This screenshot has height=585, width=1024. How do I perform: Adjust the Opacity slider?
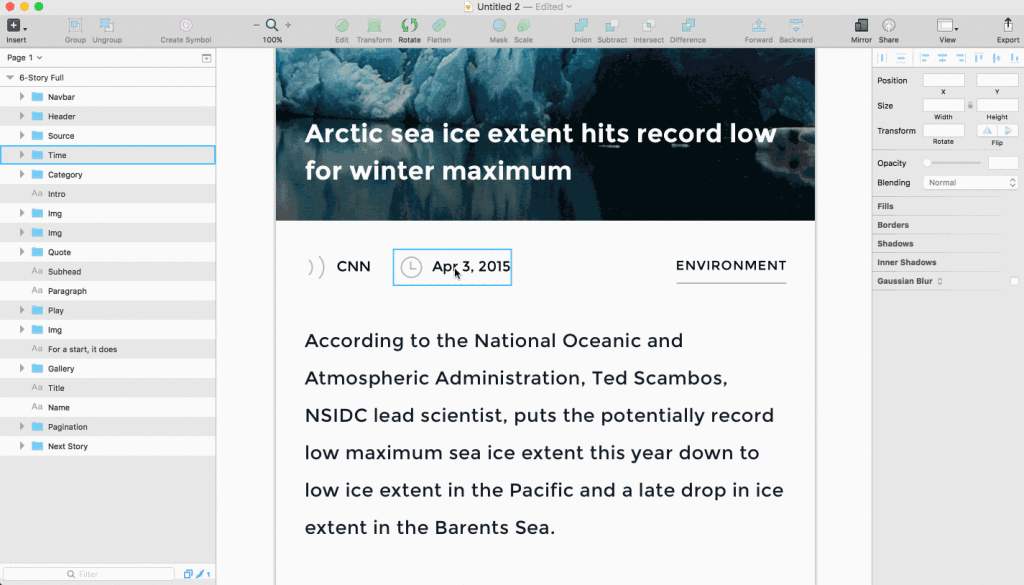pyautogui.click(x=953, y=163)
